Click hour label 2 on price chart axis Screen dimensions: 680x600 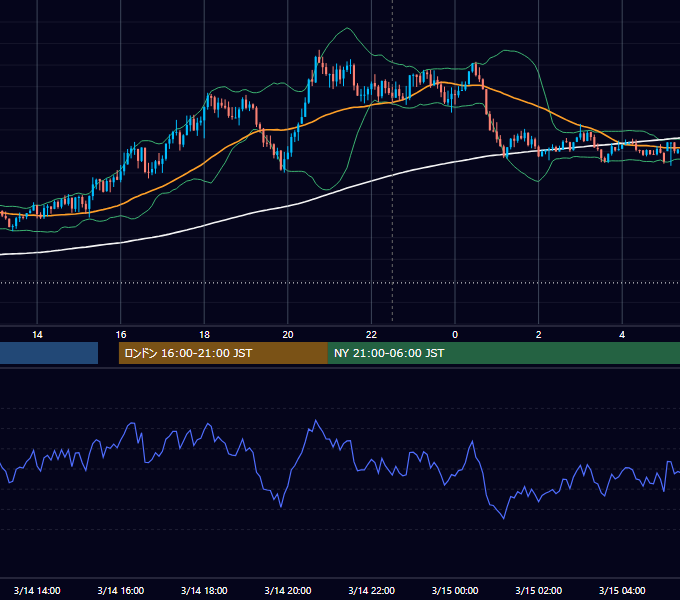click(x=539, y=335)
